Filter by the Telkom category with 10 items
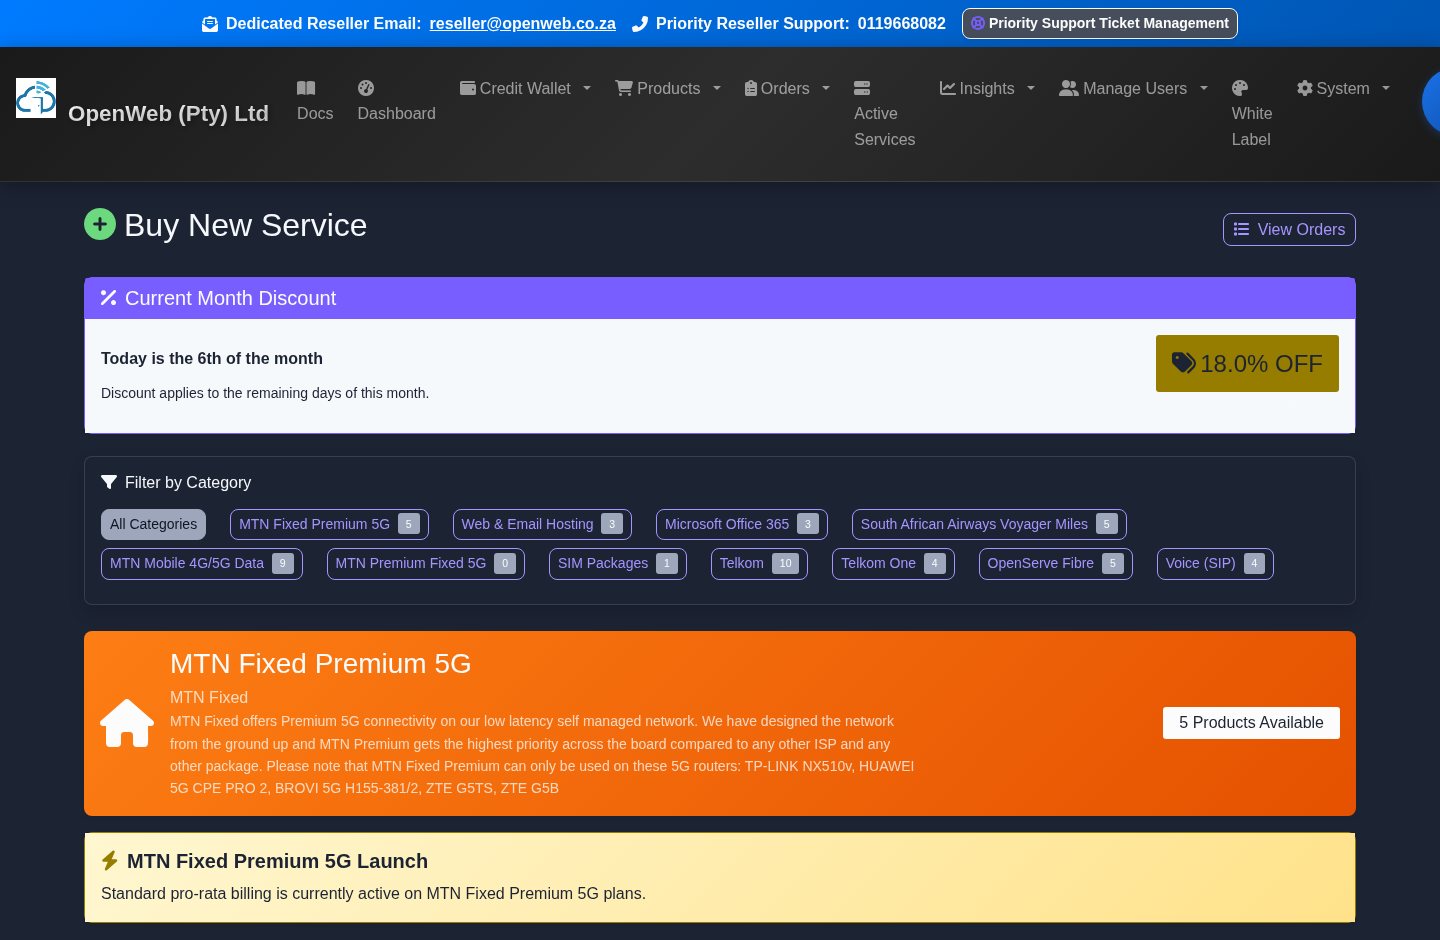The height and width of the screenshot is (940, 1440). [759, 563]
